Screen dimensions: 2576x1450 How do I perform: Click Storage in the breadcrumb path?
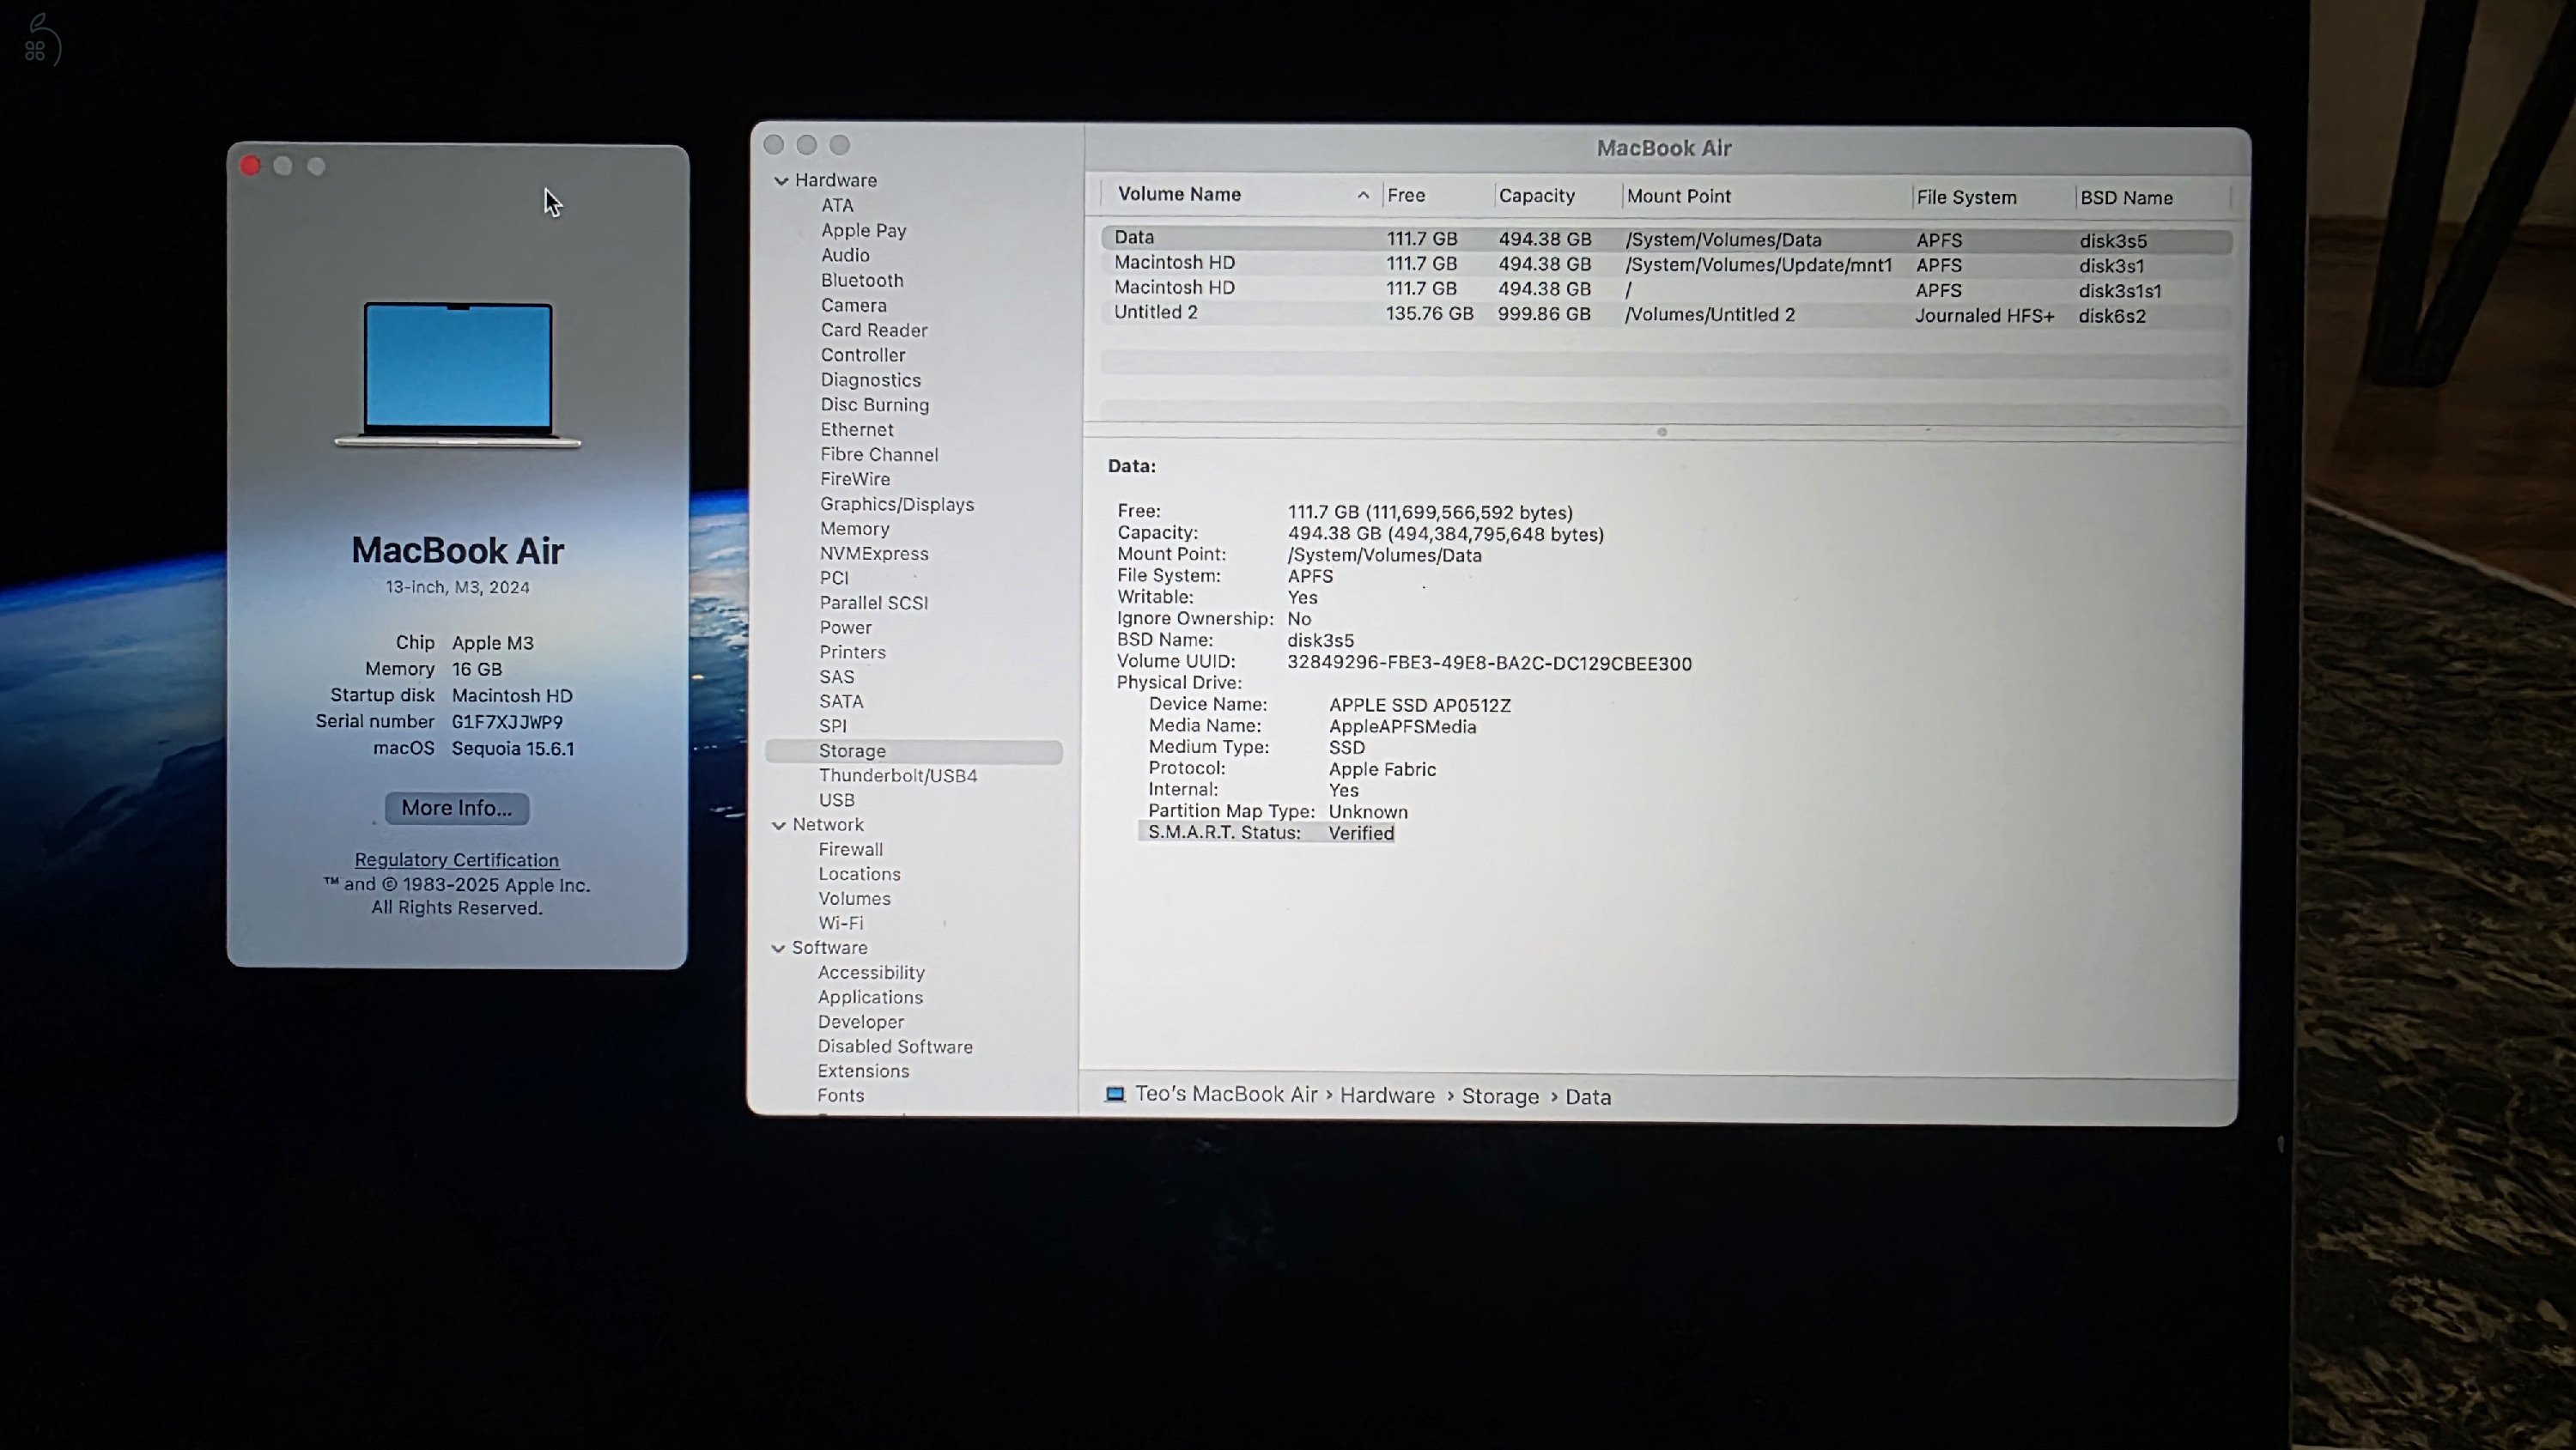tap(1500, 1095)
